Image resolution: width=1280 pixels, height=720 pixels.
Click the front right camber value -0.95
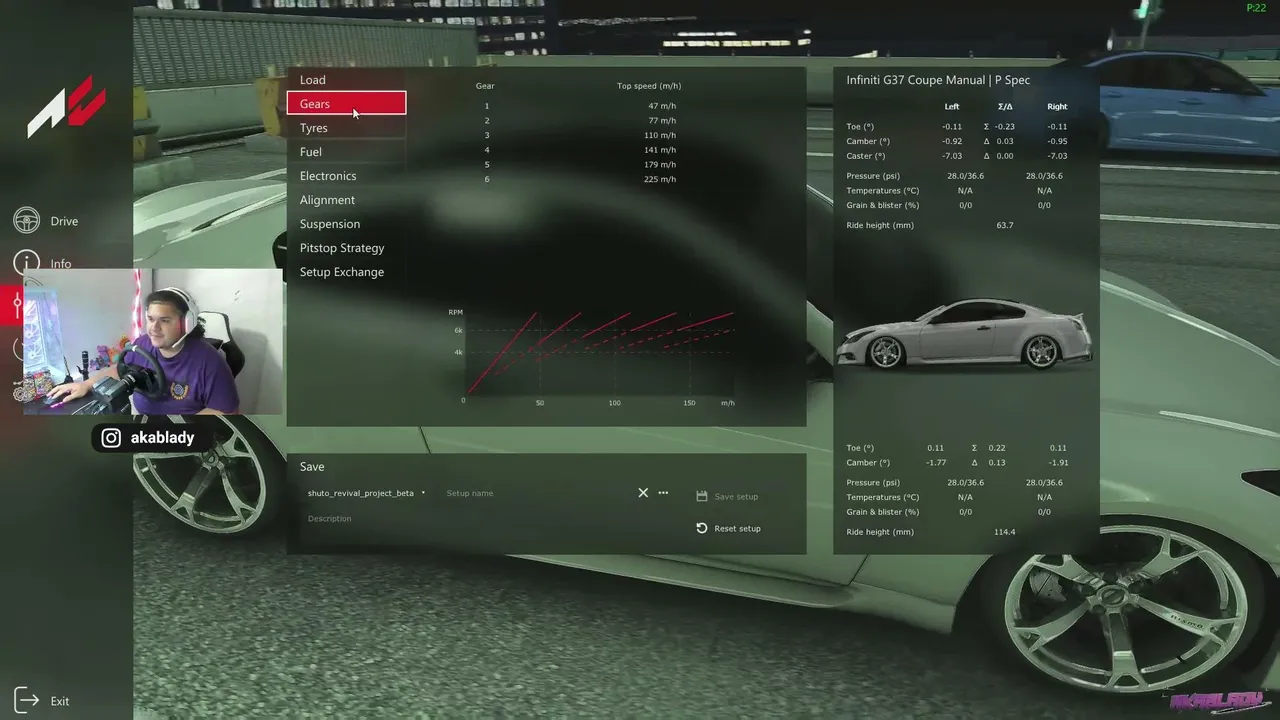tap(1057, 141)
